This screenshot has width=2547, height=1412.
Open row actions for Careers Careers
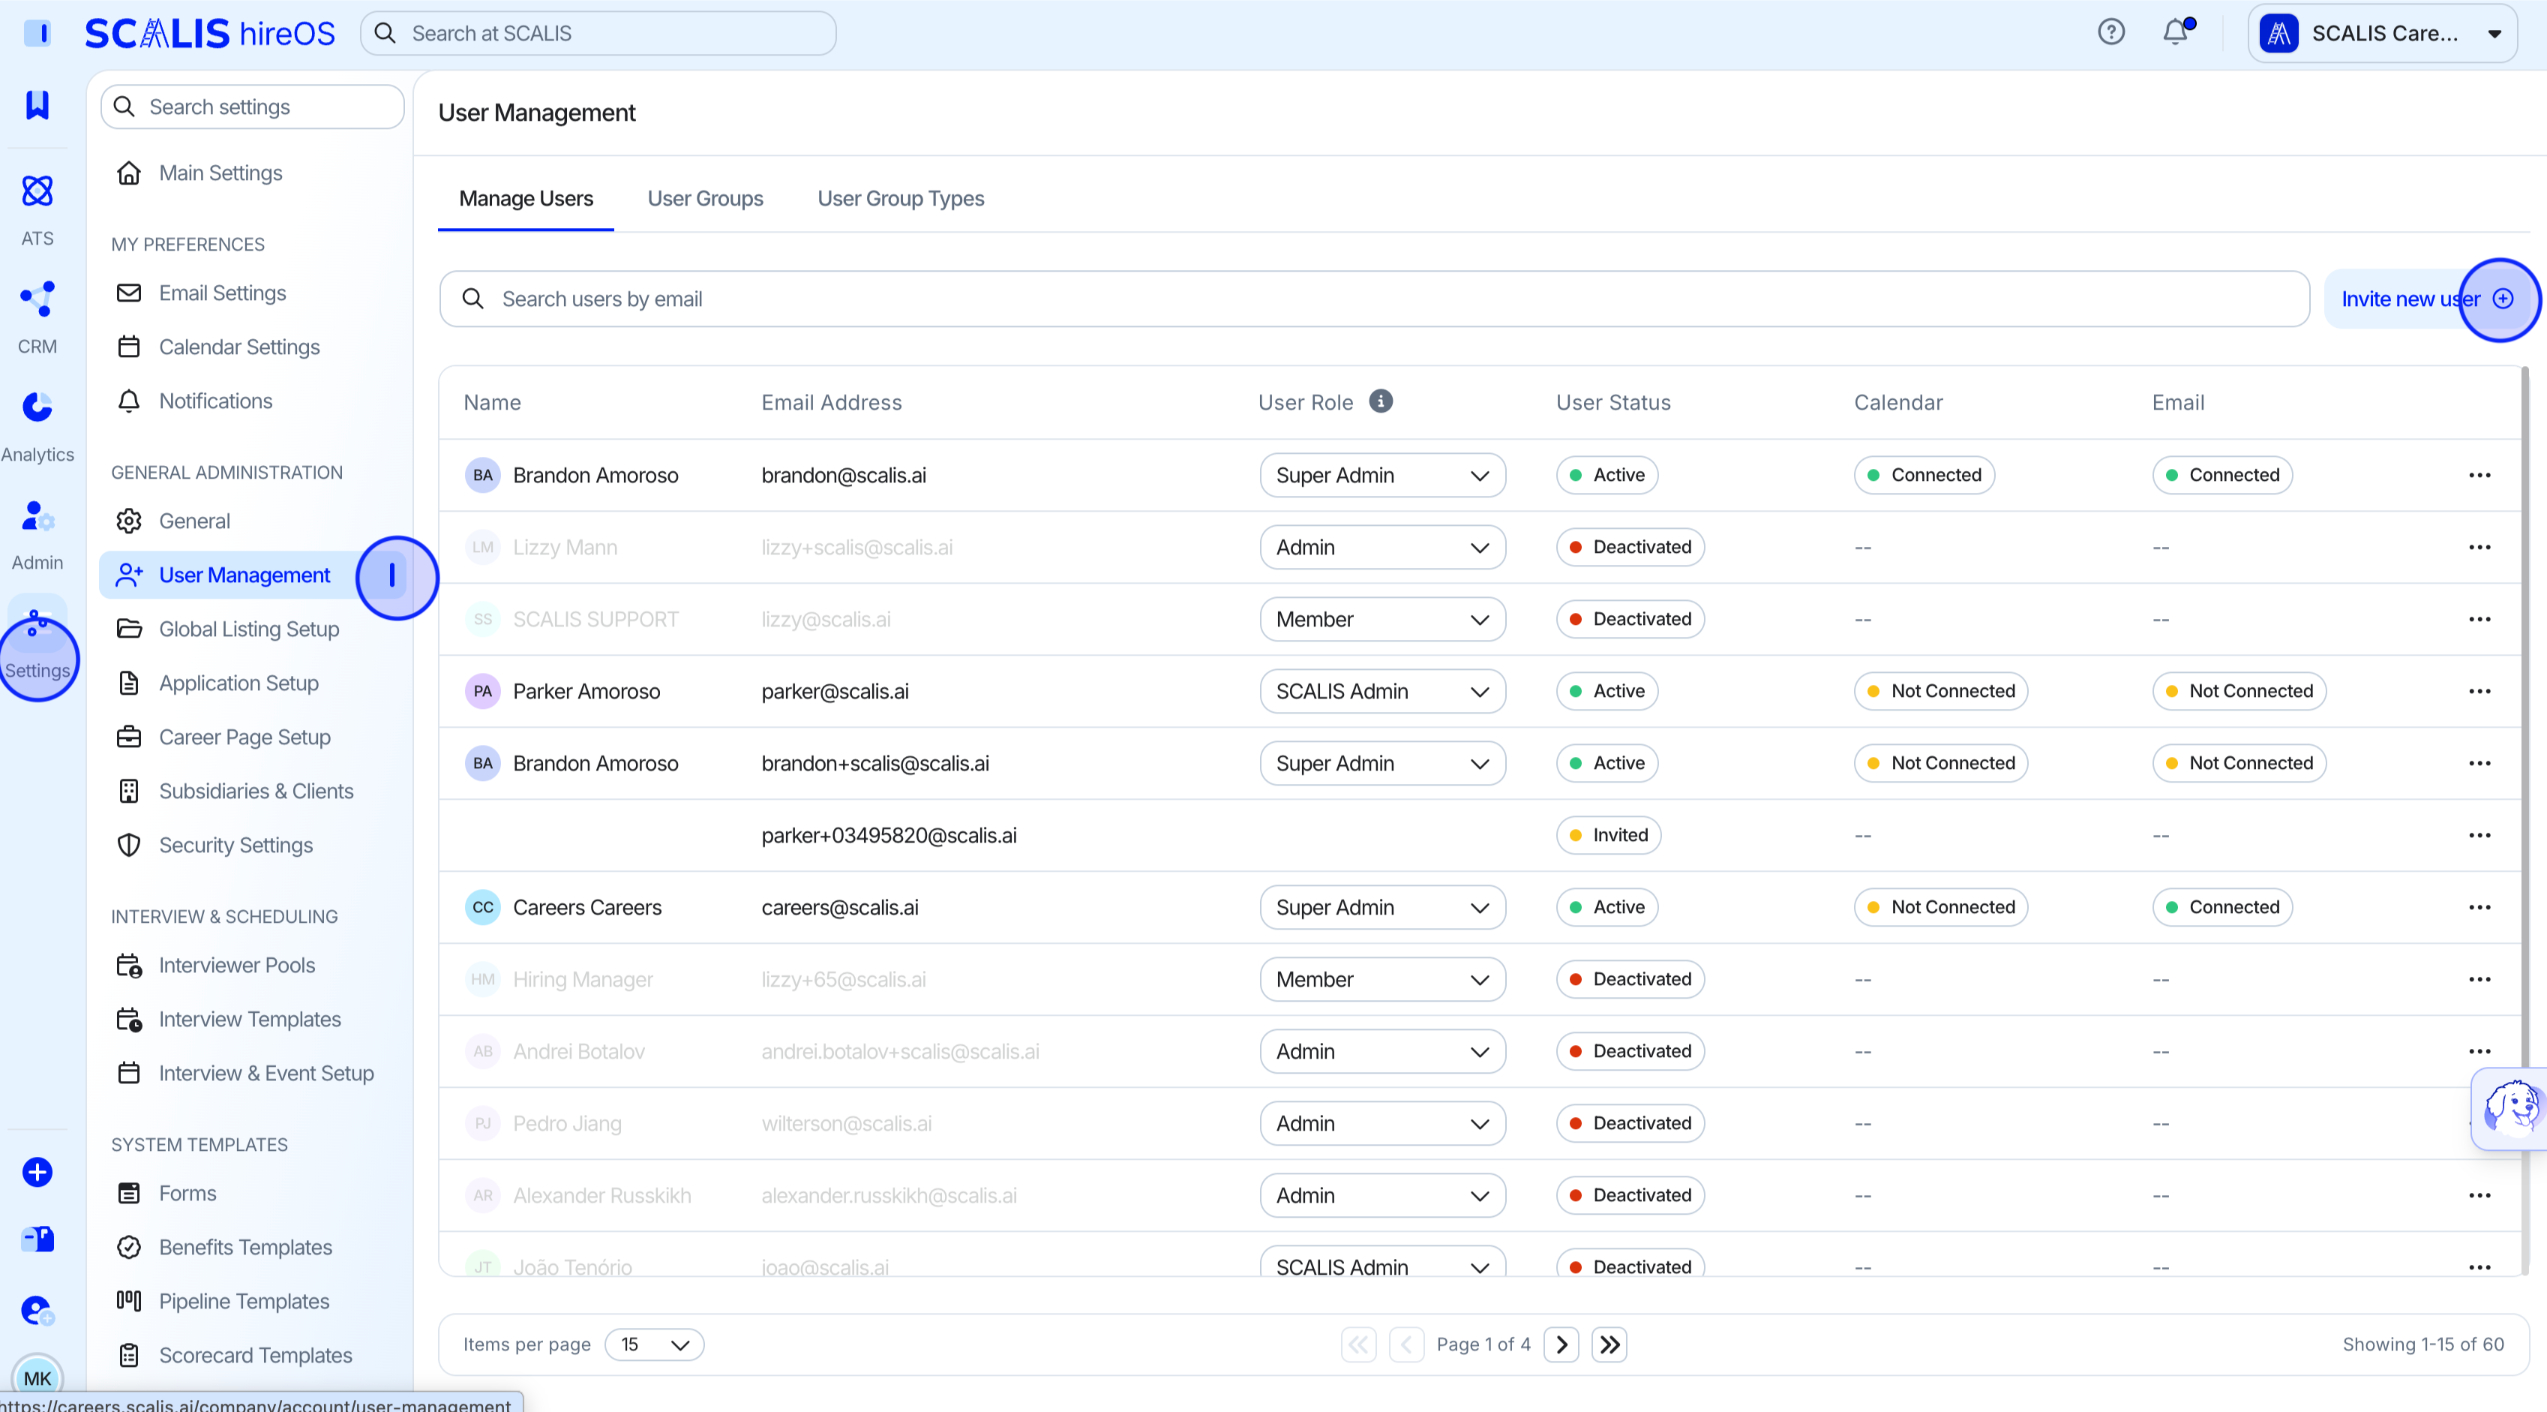point(2480,907)
